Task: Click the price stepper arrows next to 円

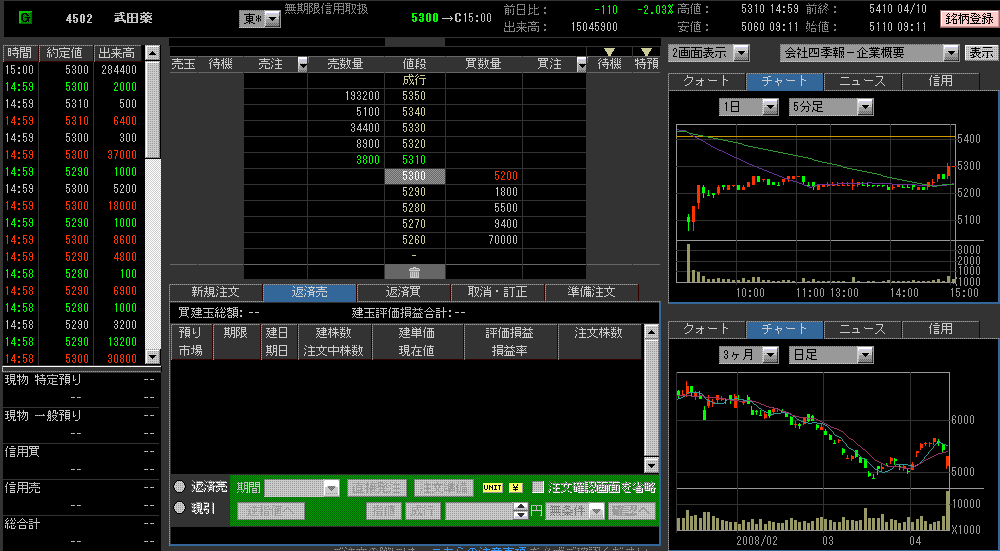Action: 520,510
